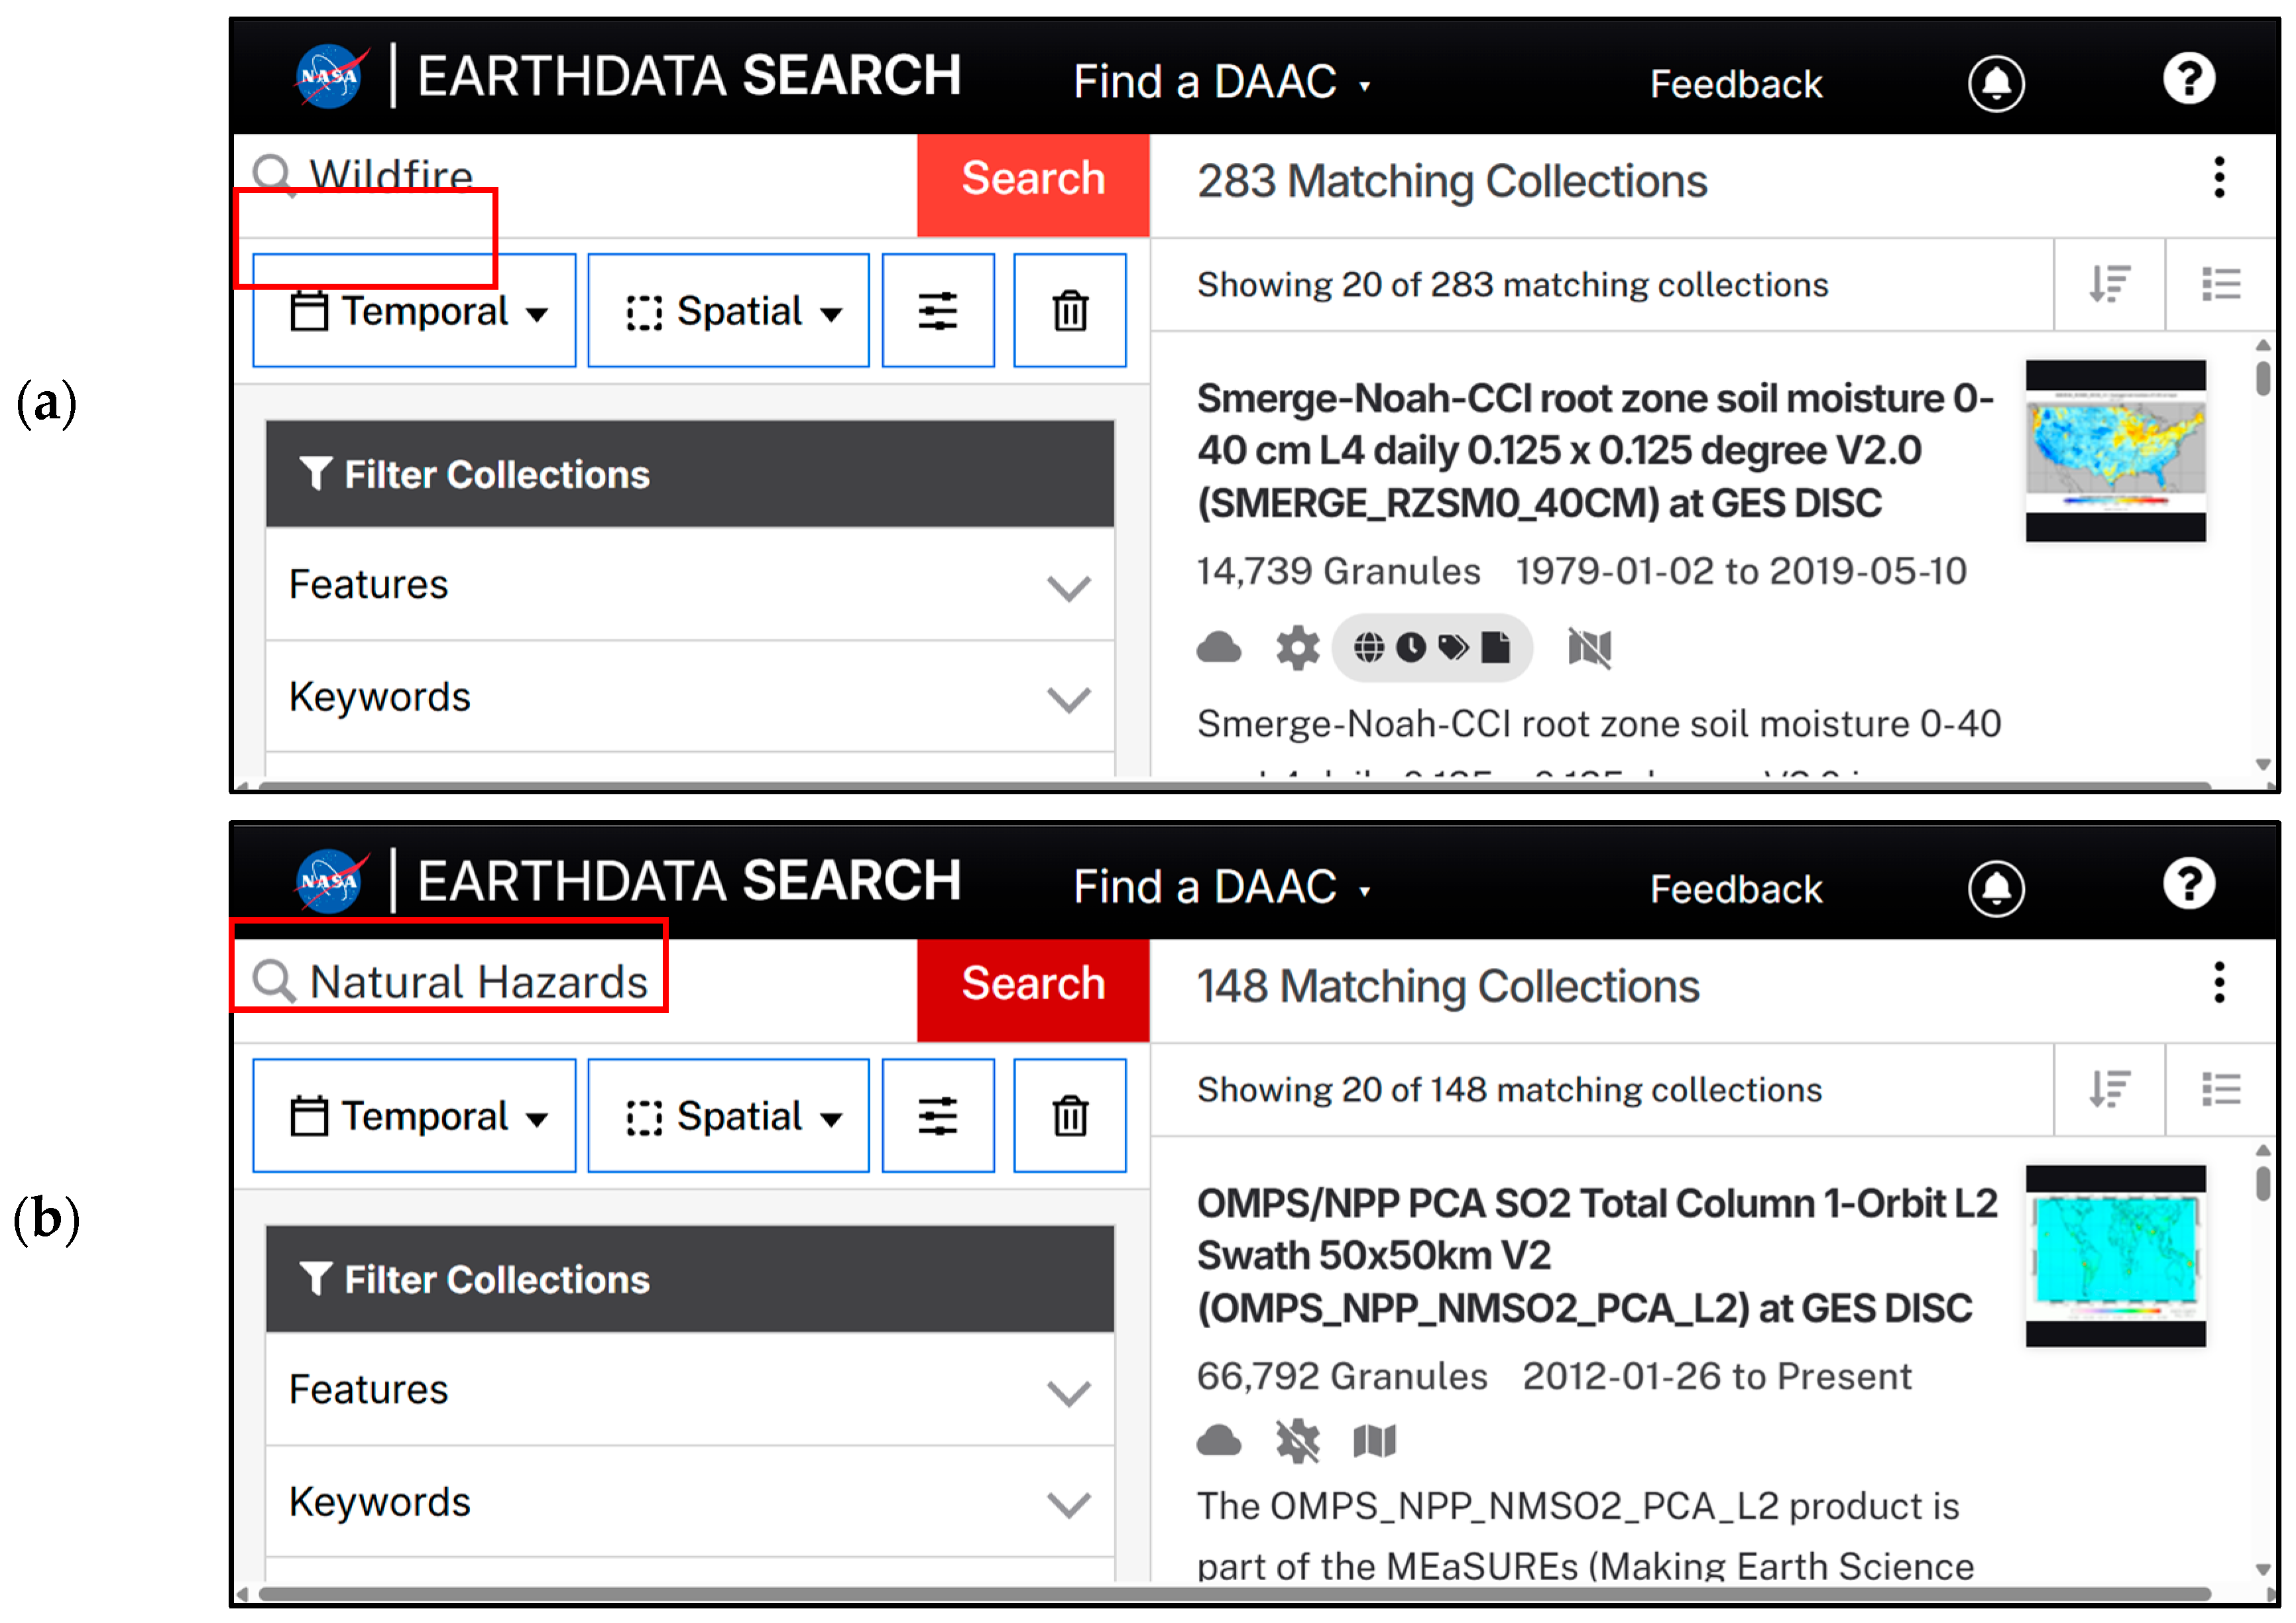Click cloud icon under Smerge-Noah-CCI collection
2296x1623 pixels.
pos(1218,648)
